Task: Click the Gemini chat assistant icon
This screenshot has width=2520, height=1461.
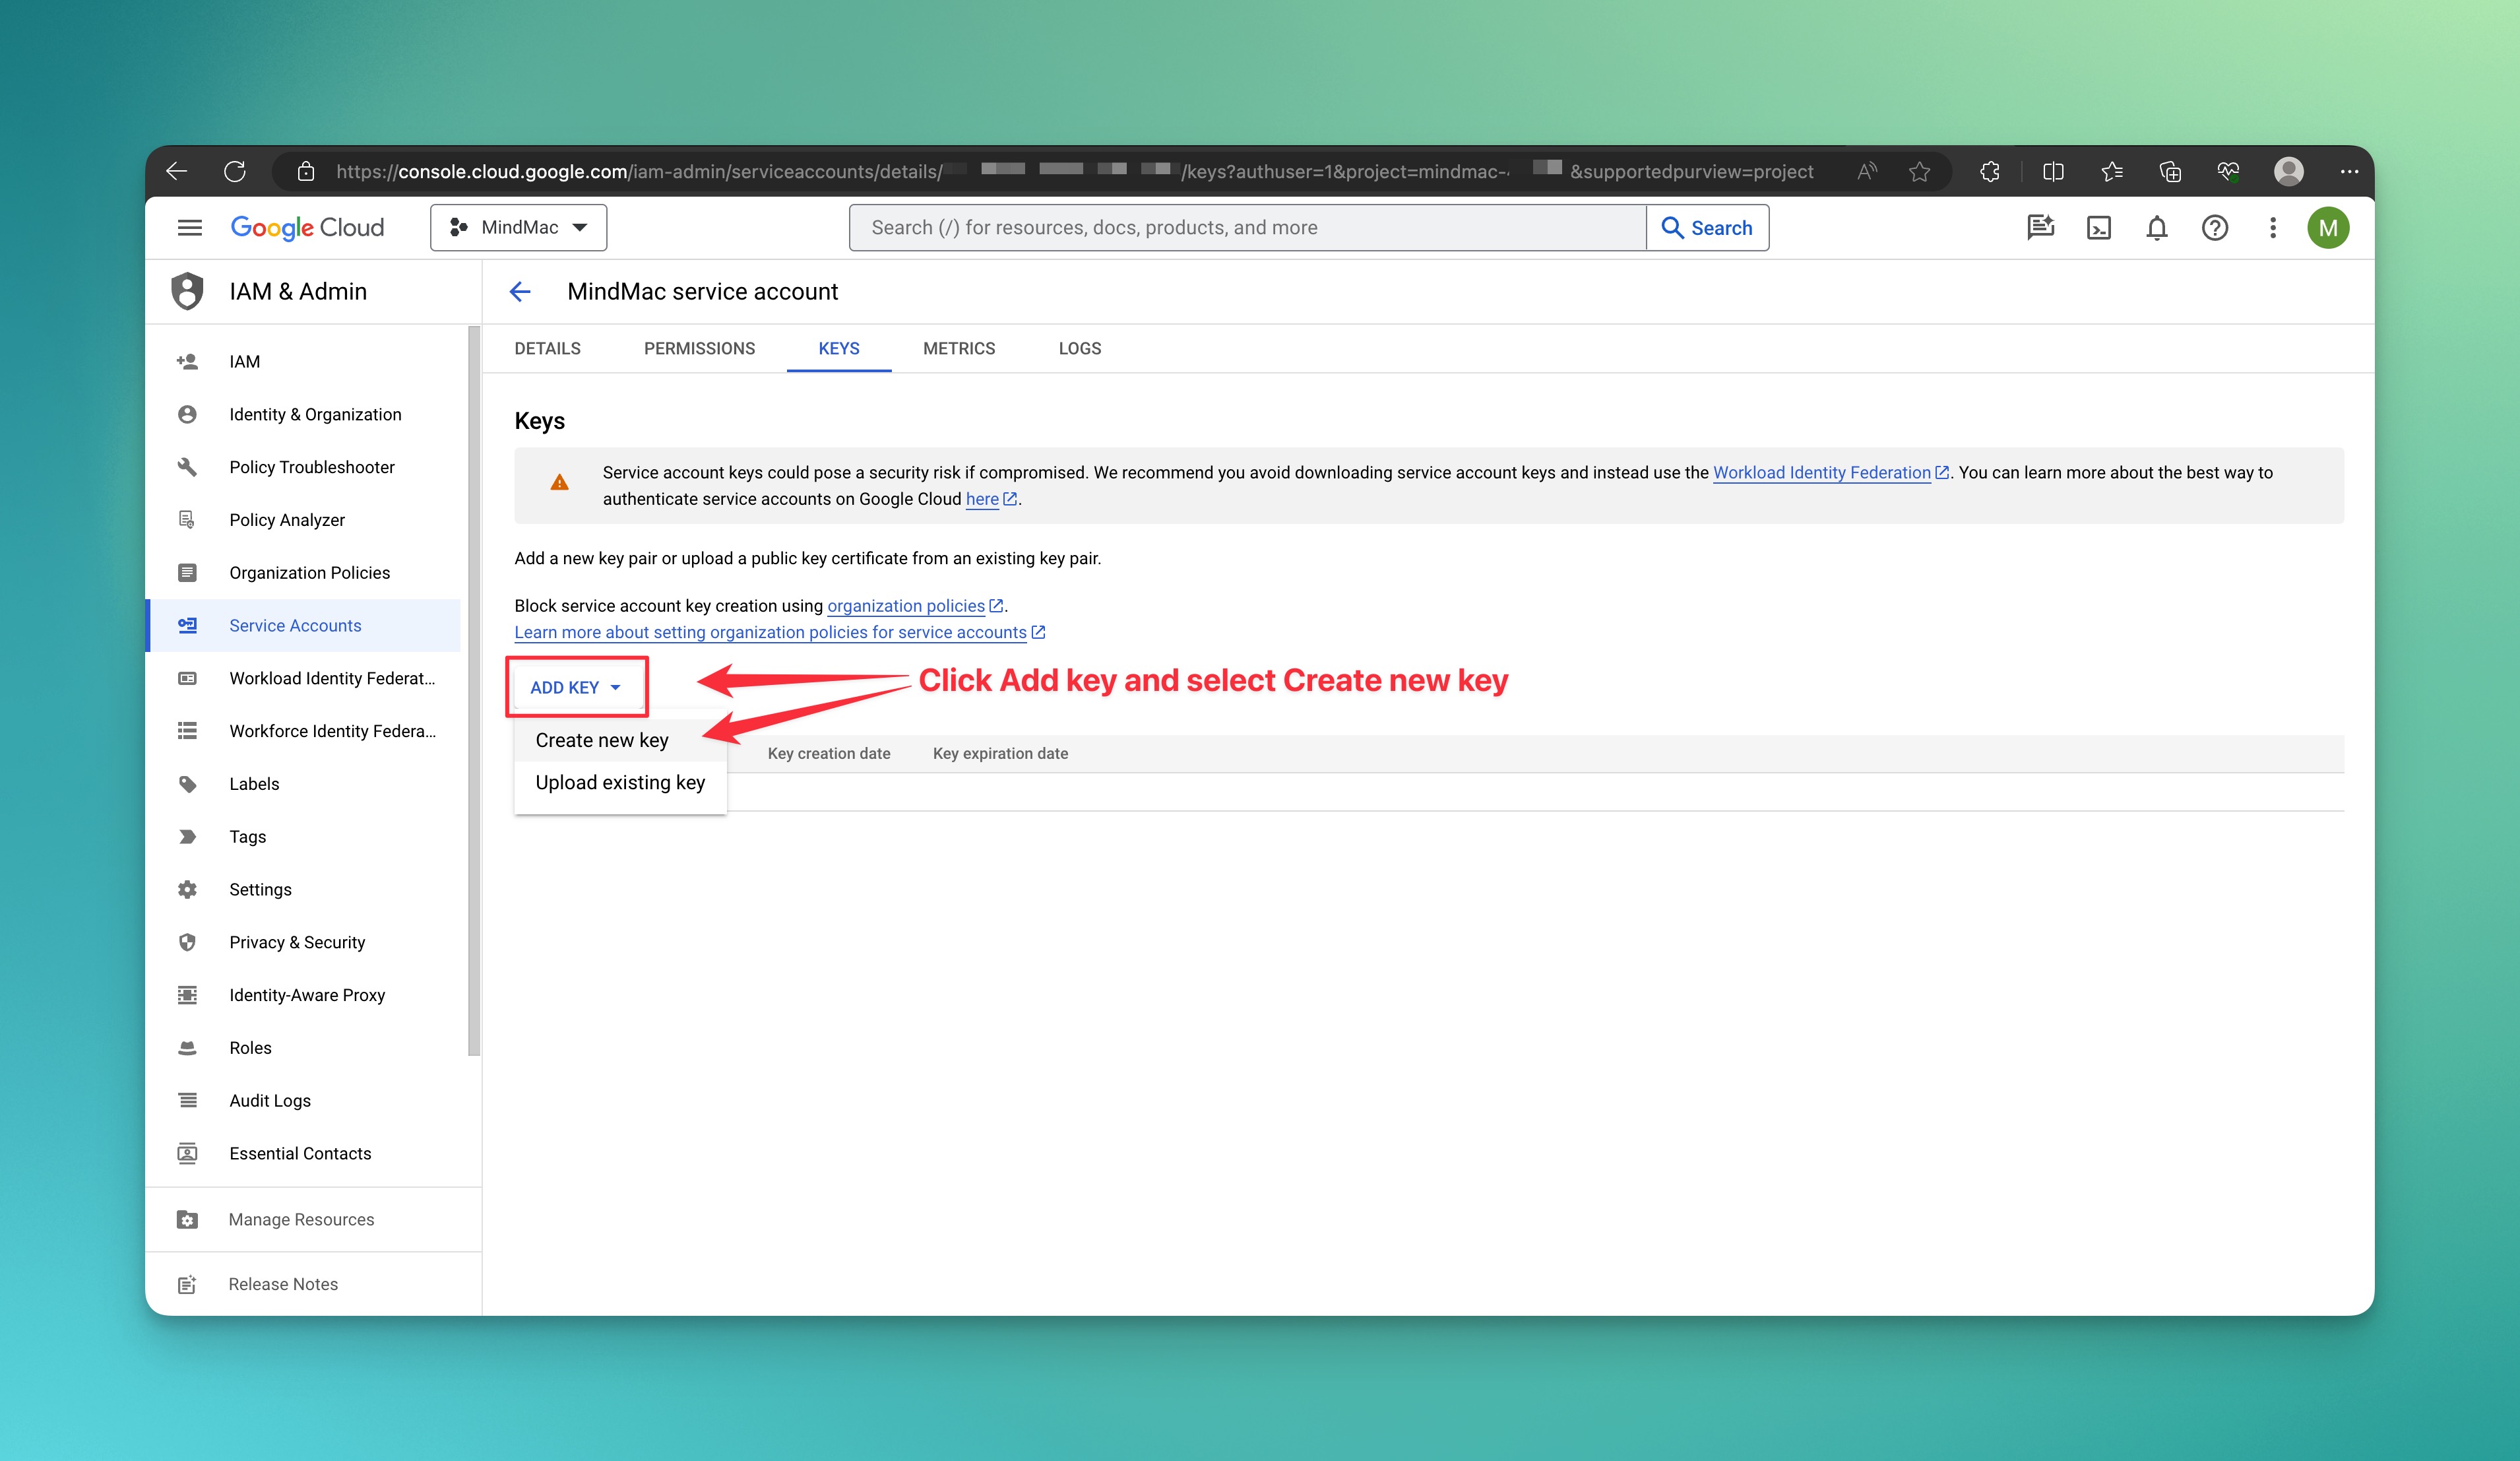Action: (x=2040, y=228)
